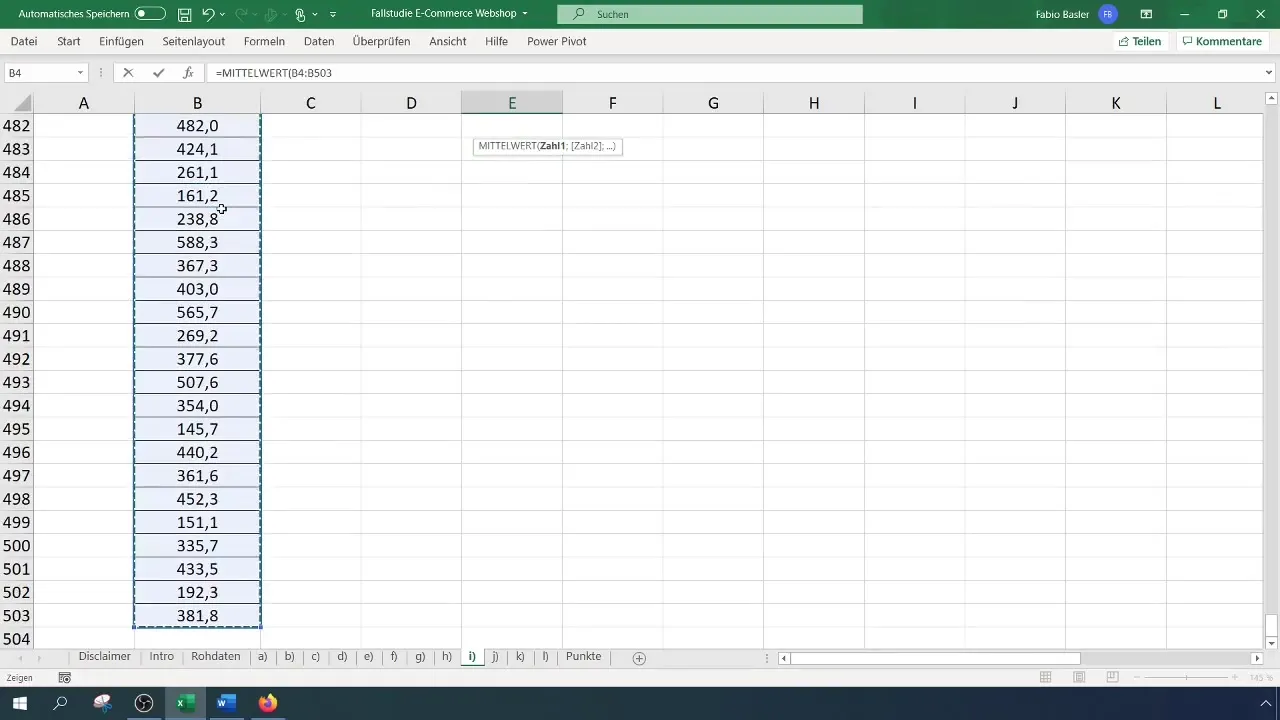Switch to Page Break Preview icon
This screenshot has height=720, width=1280.
pyautogui.click(x=1112, y=678)
